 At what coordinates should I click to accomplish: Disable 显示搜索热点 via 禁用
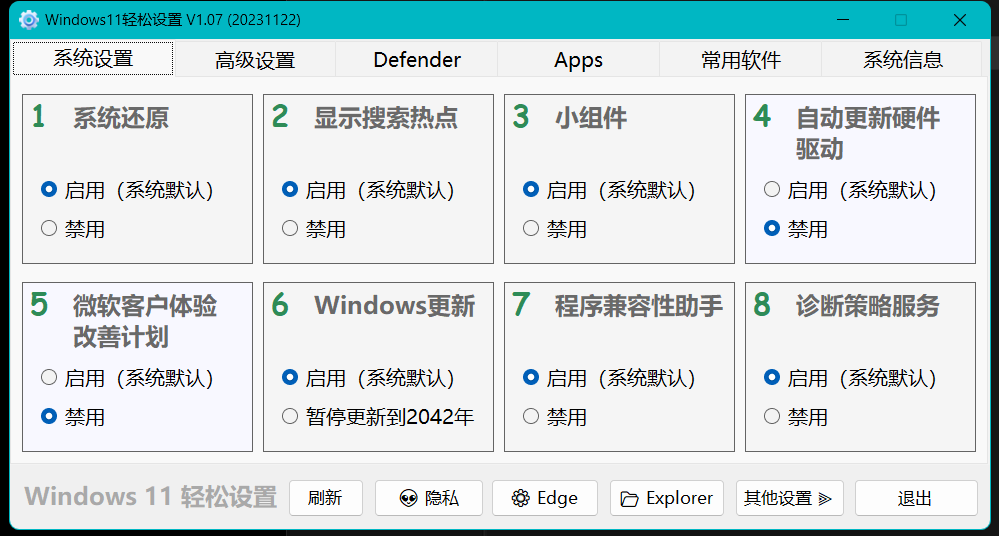coord(313,229)
